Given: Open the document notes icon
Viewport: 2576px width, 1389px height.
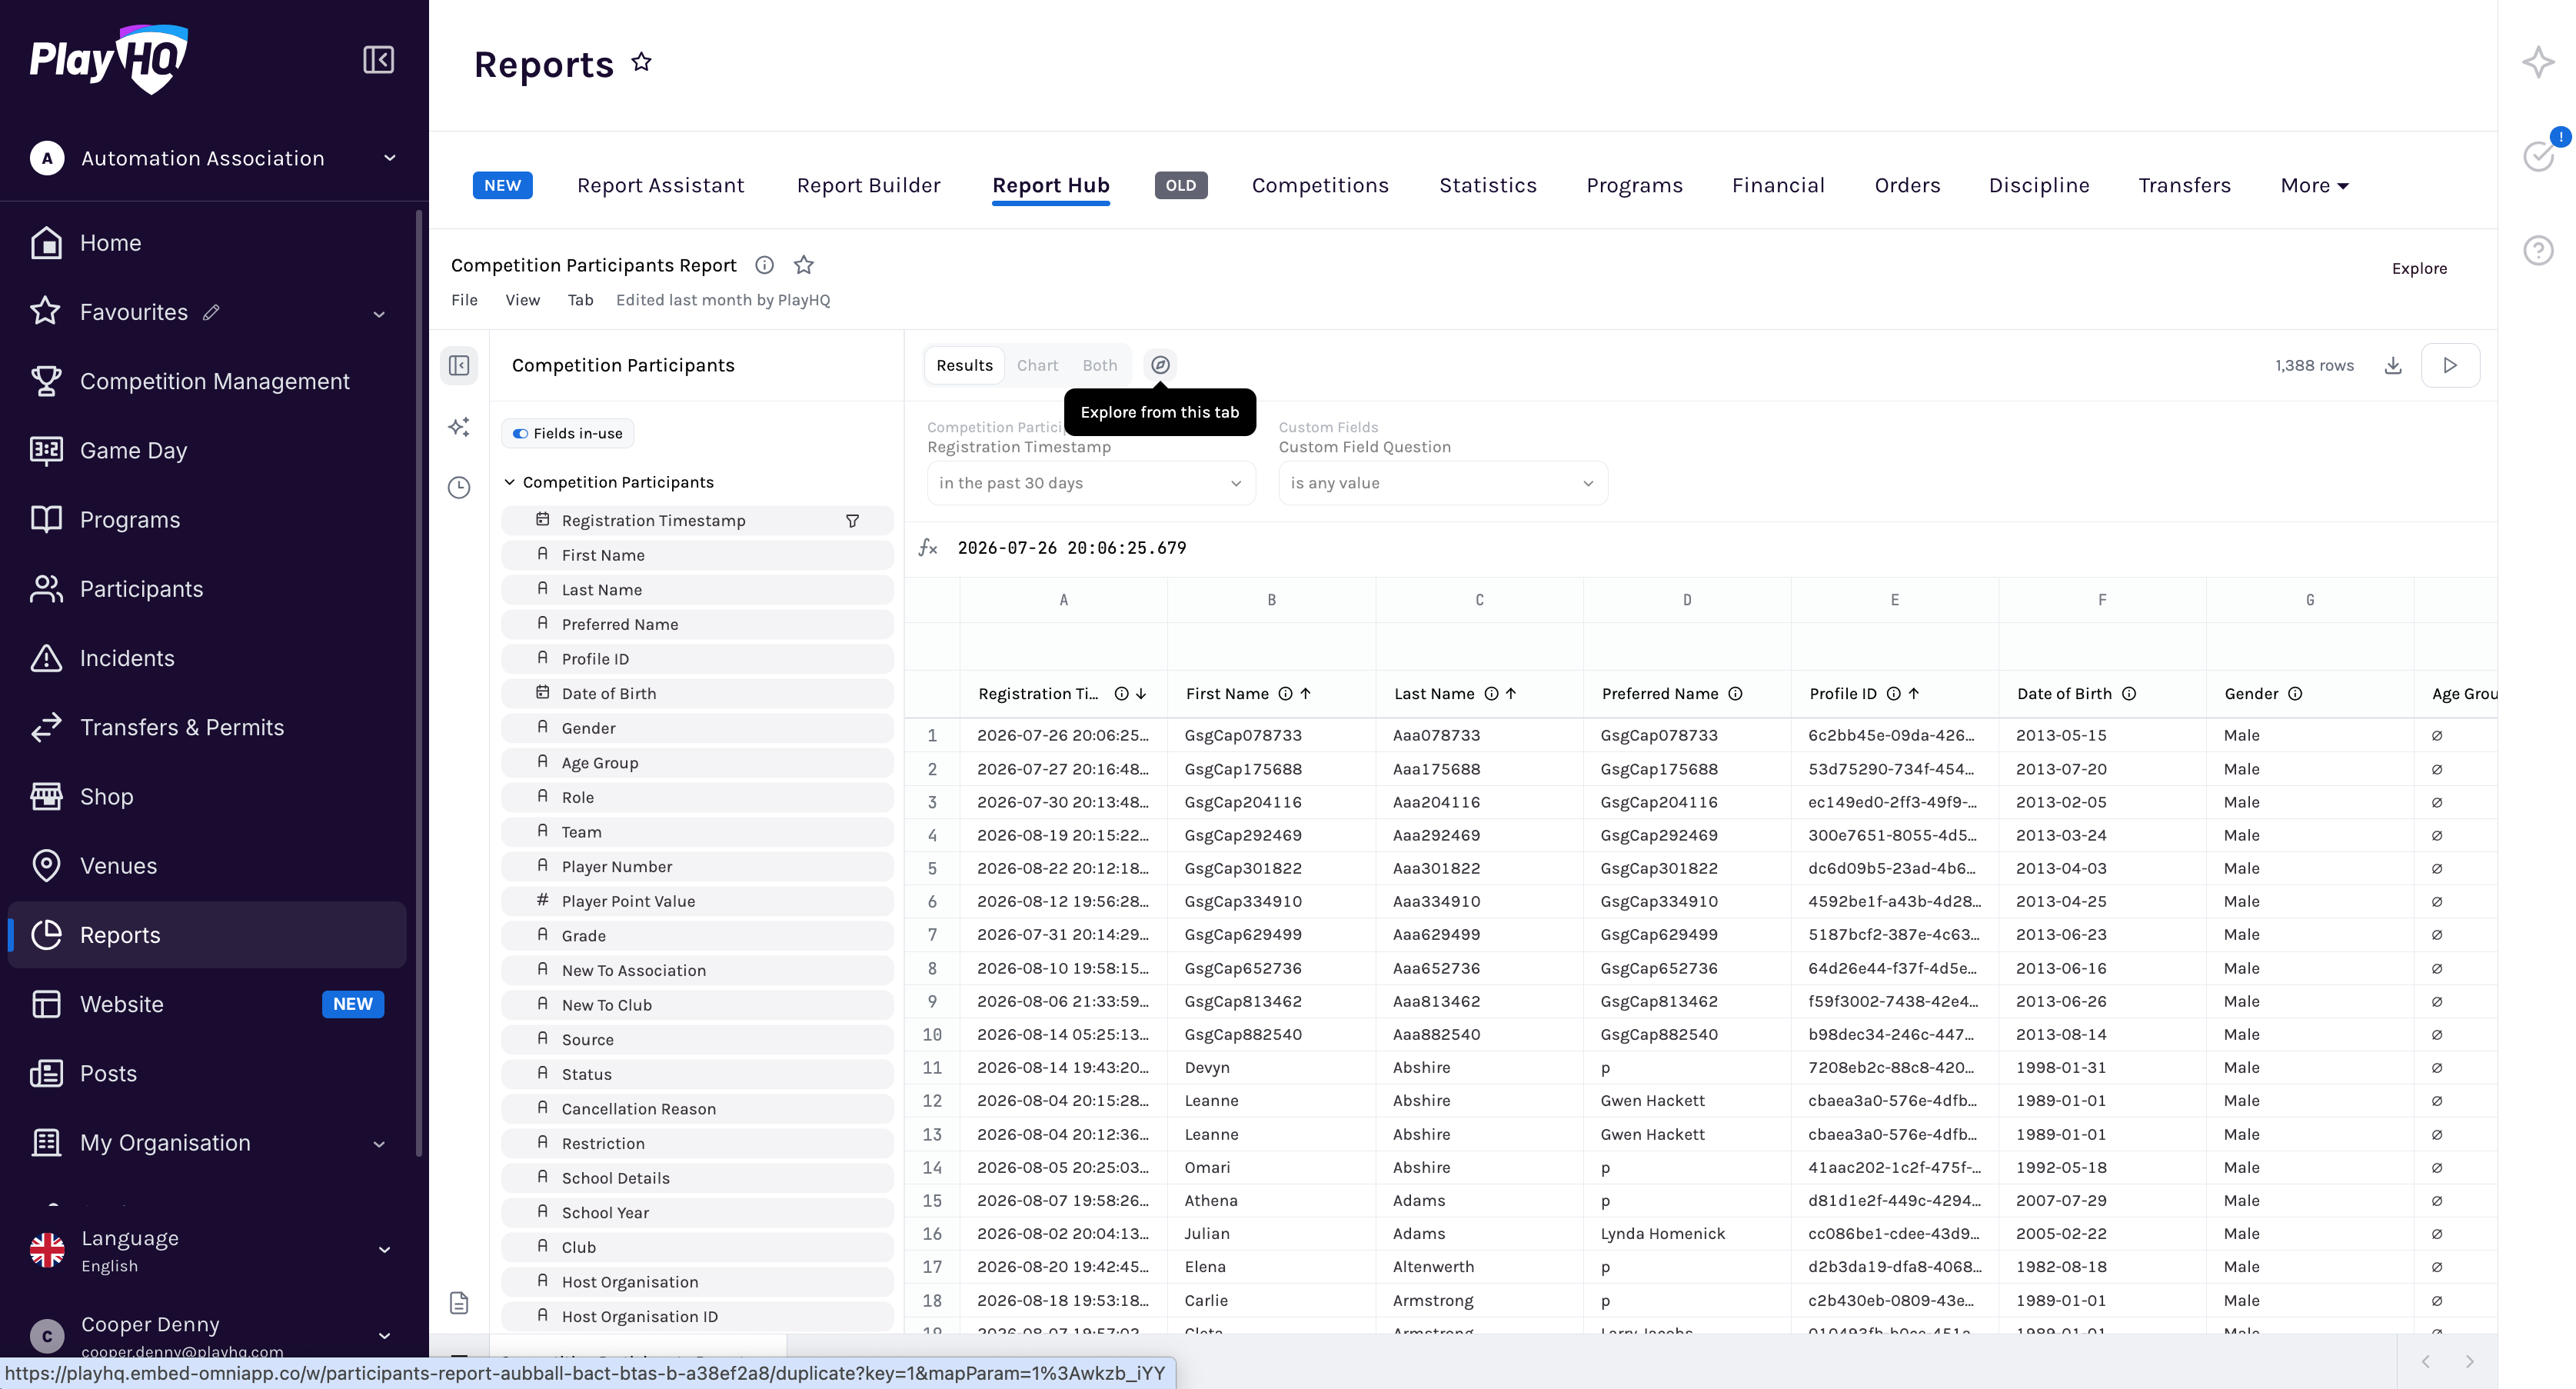Looking at the screenshot, I should pyautogui.click(x=459, y=1302).
